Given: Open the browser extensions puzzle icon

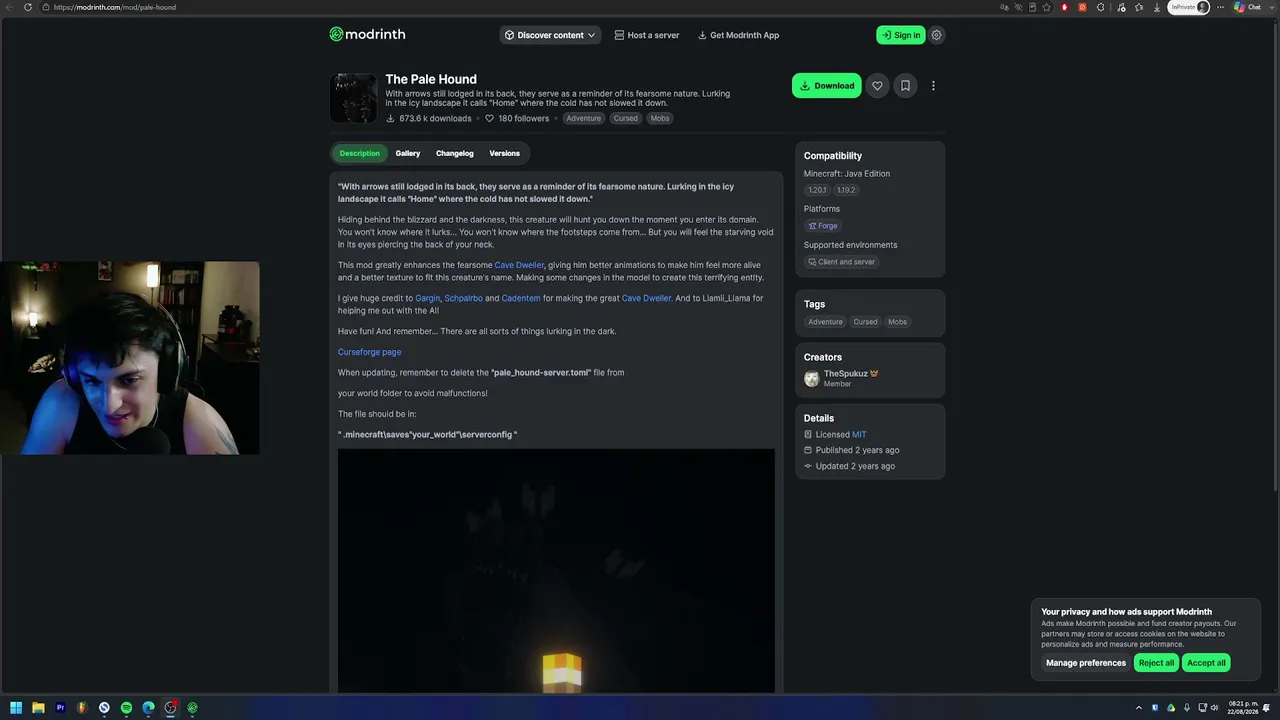Looking at the screenshot, I should point(1101,7).
